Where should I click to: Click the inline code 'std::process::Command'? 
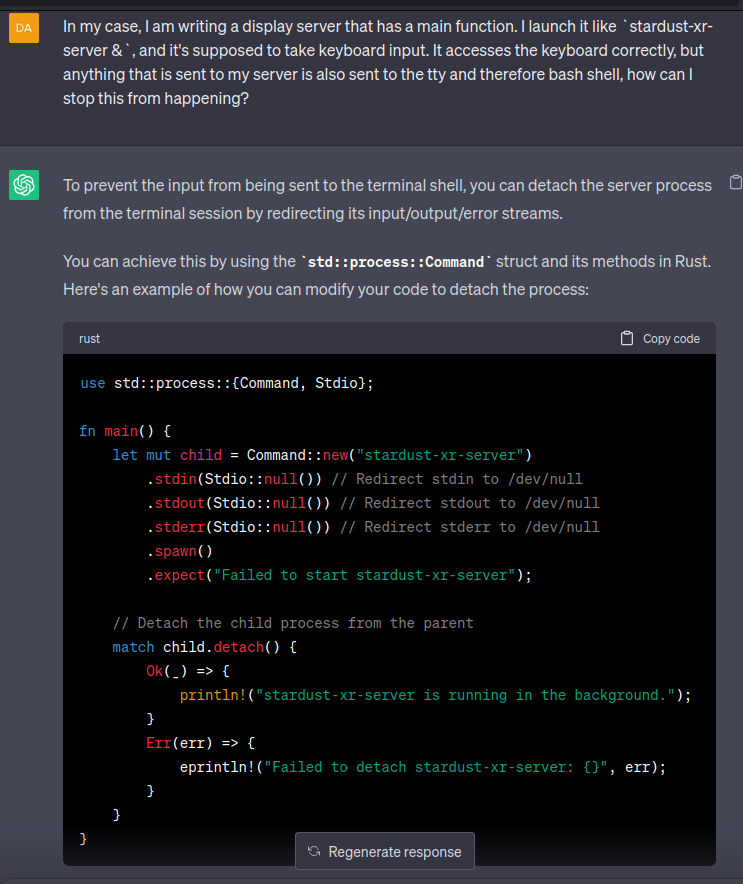click(396, 262)
